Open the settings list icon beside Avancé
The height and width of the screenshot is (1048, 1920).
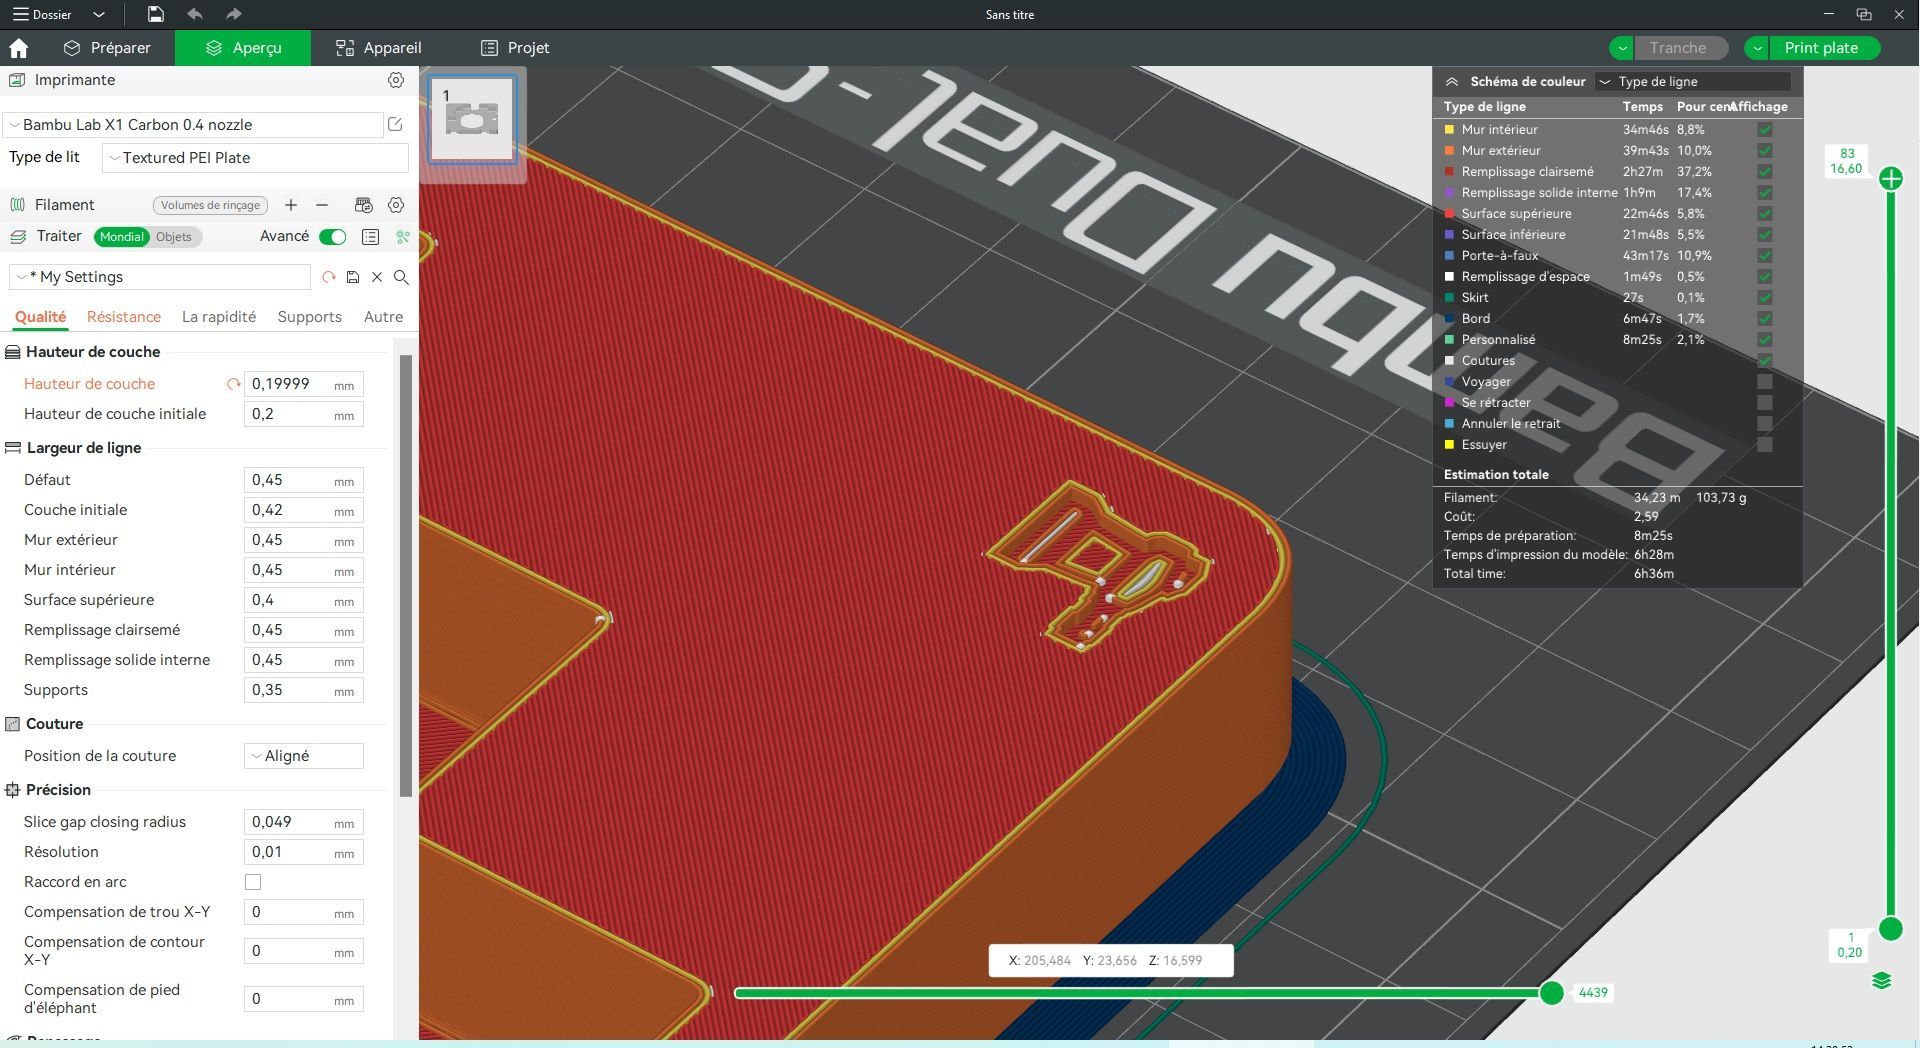(371, 237)
